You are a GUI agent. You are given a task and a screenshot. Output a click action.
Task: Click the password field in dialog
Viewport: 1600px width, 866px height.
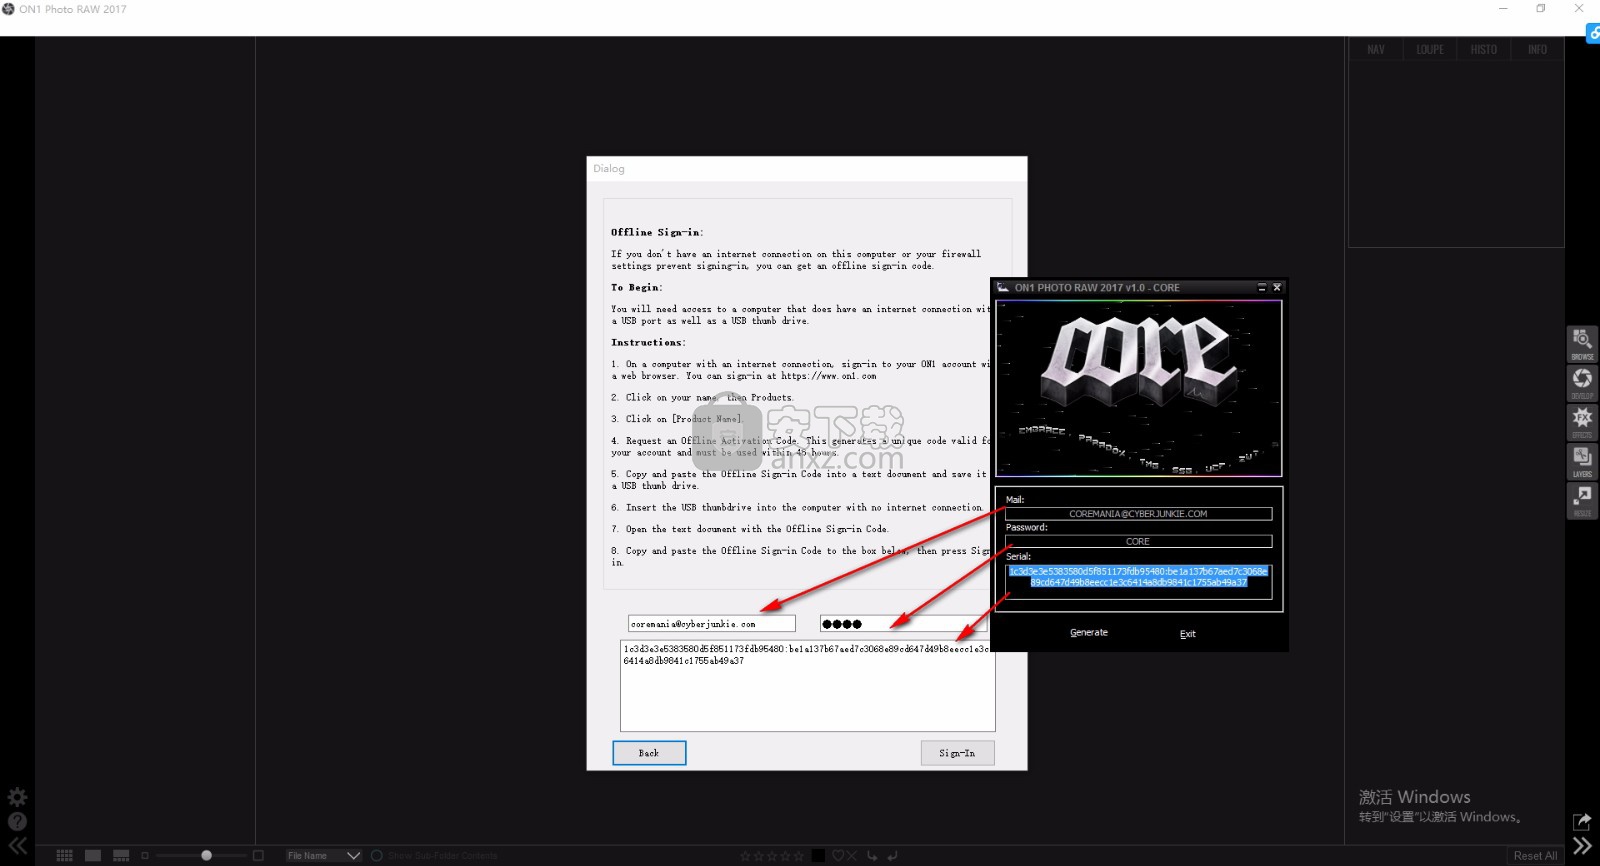coord(904,624)
